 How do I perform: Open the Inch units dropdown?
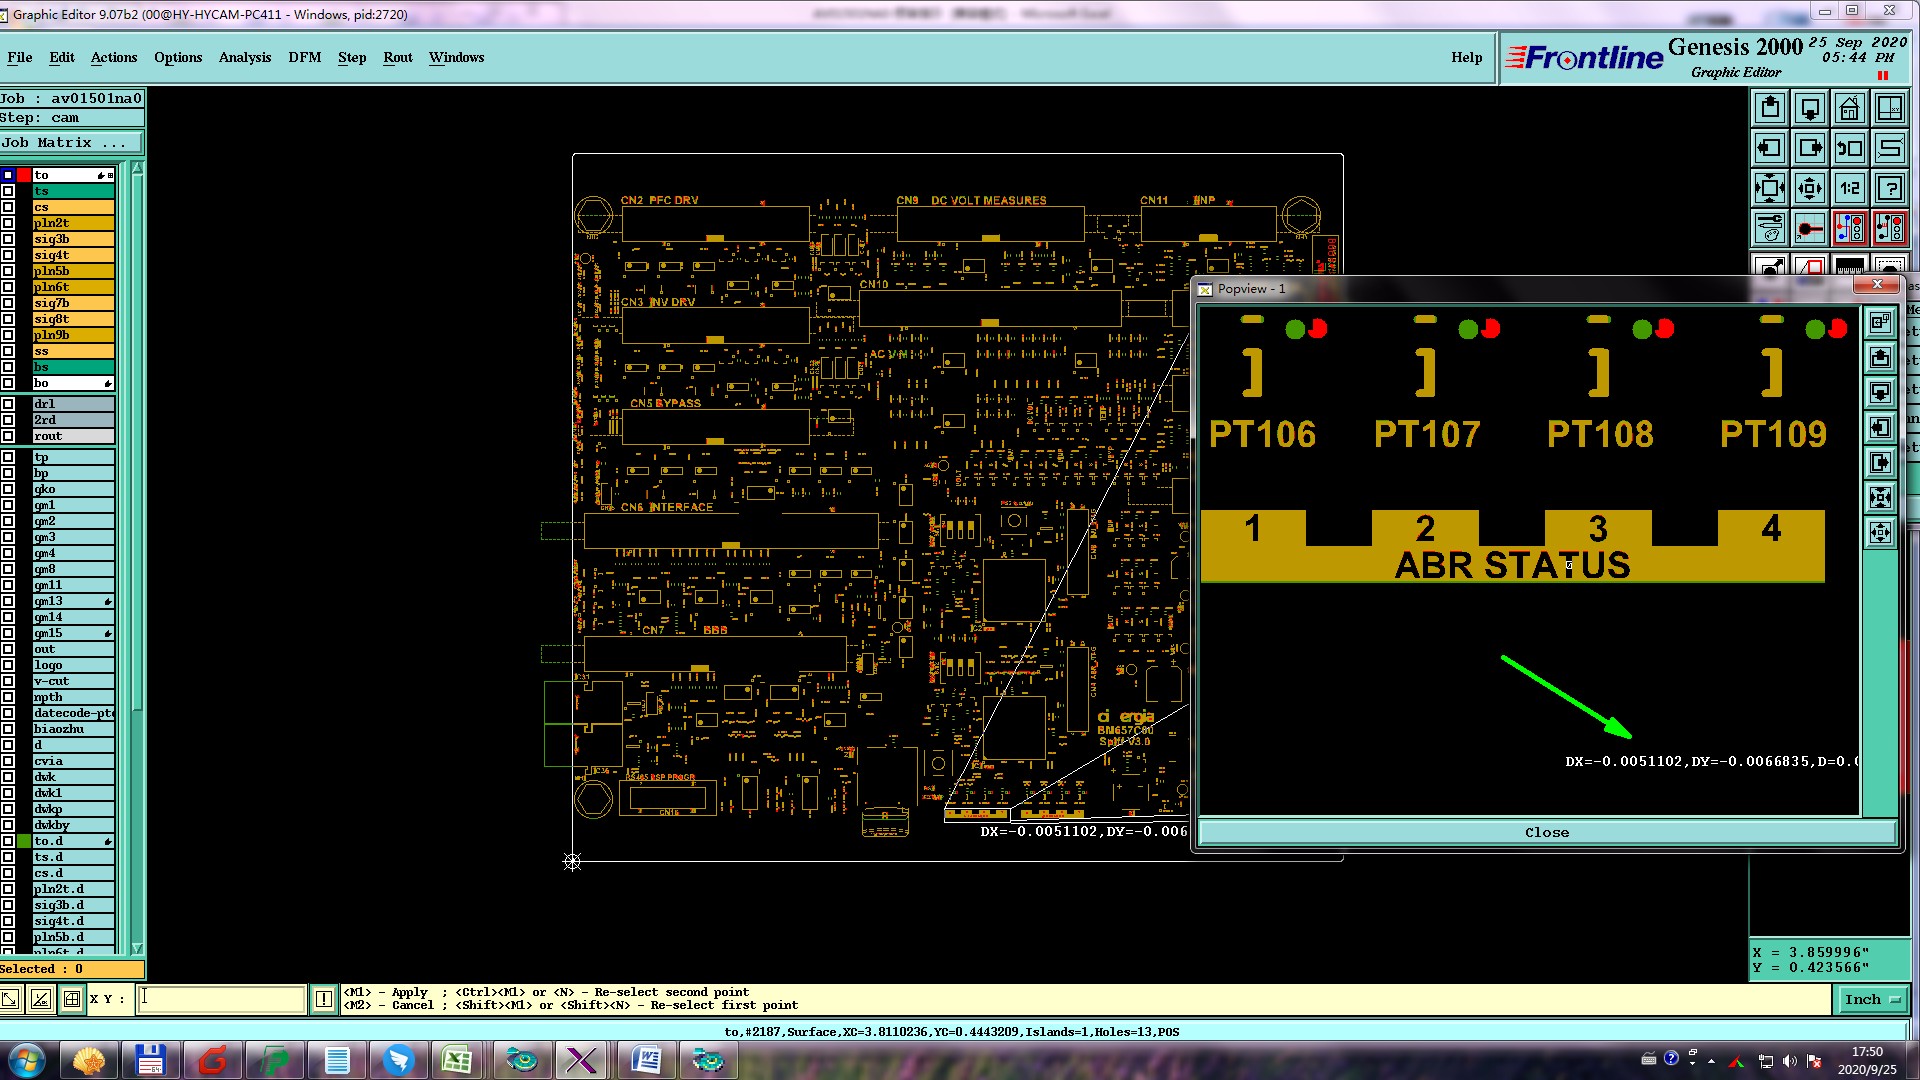[x=1871, y=999]
